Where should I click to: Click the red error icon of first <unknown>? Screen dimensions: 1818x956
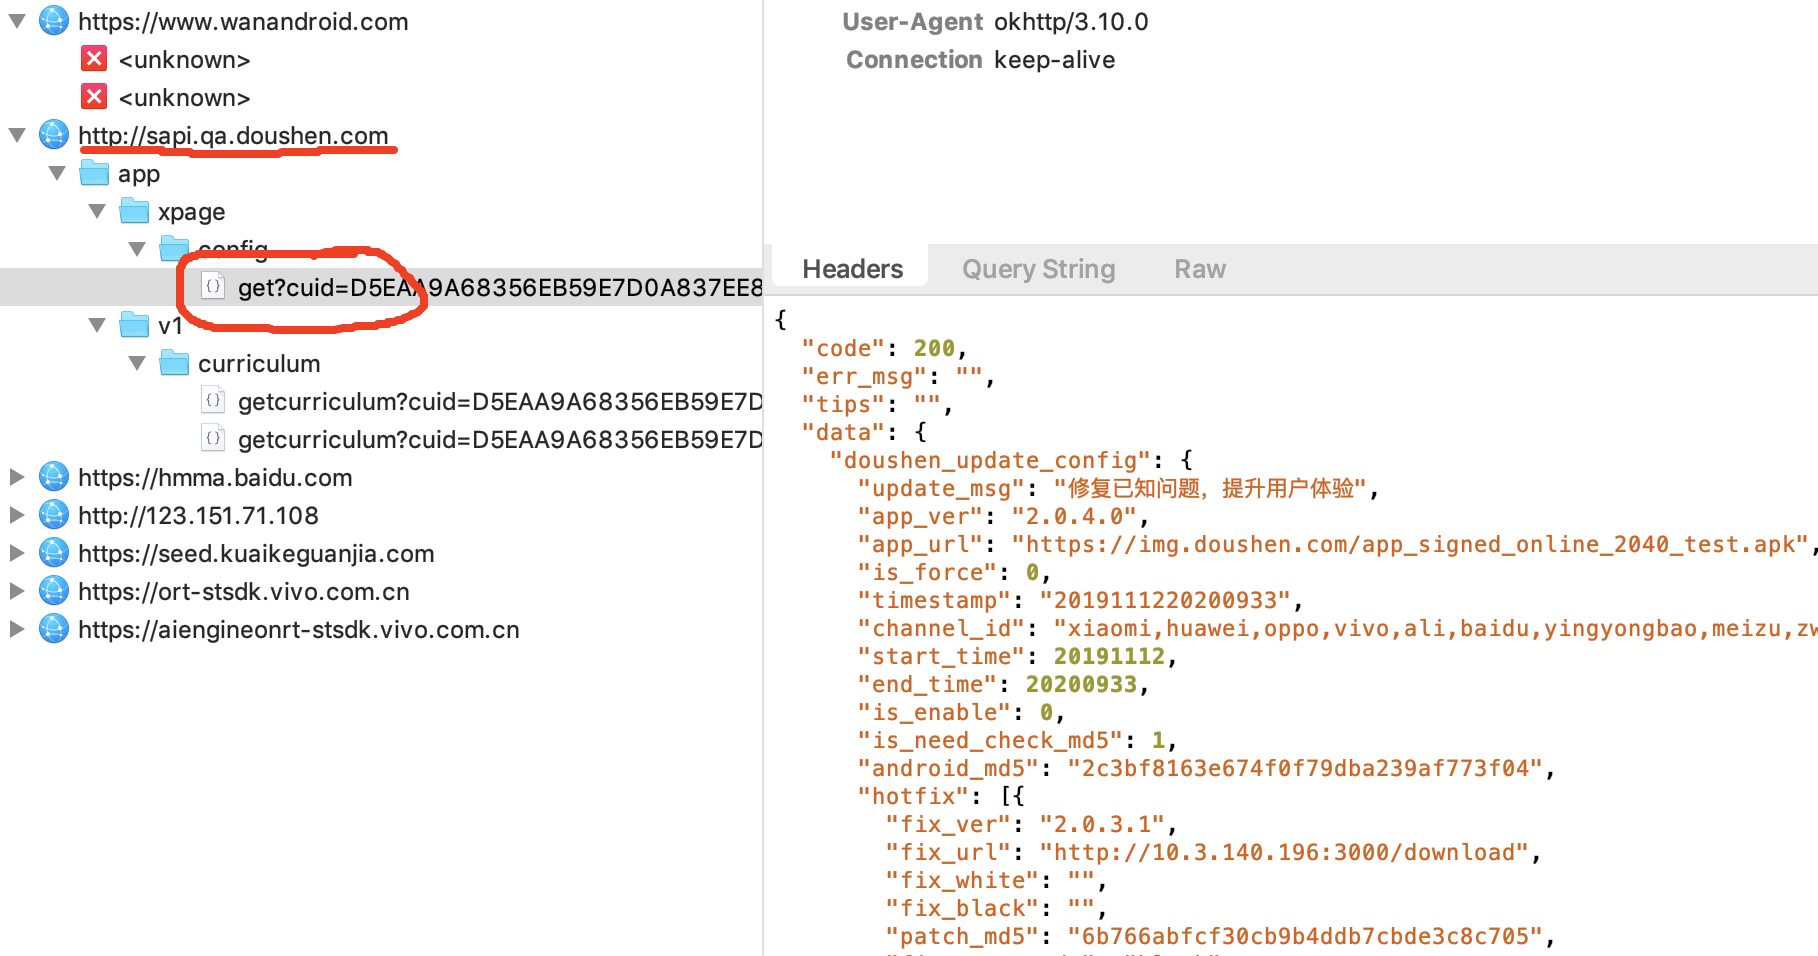tap(94, 59)
